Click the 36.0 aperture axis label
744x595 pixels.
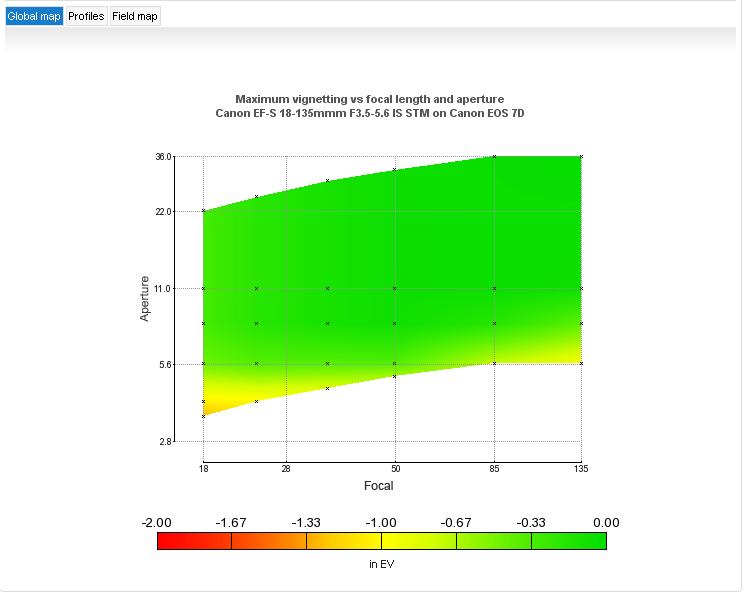point(163,157)
